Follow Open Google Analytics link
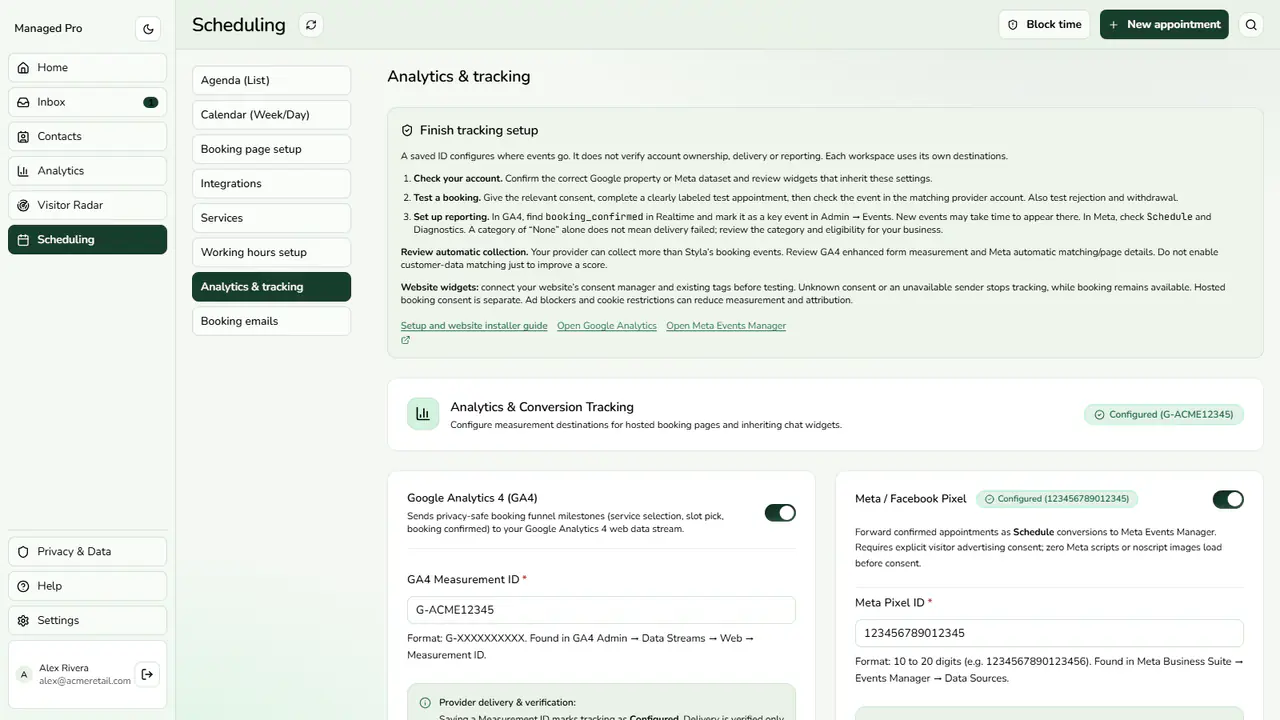The height and width of the screenshot is (720, 1280). point(607,326)
